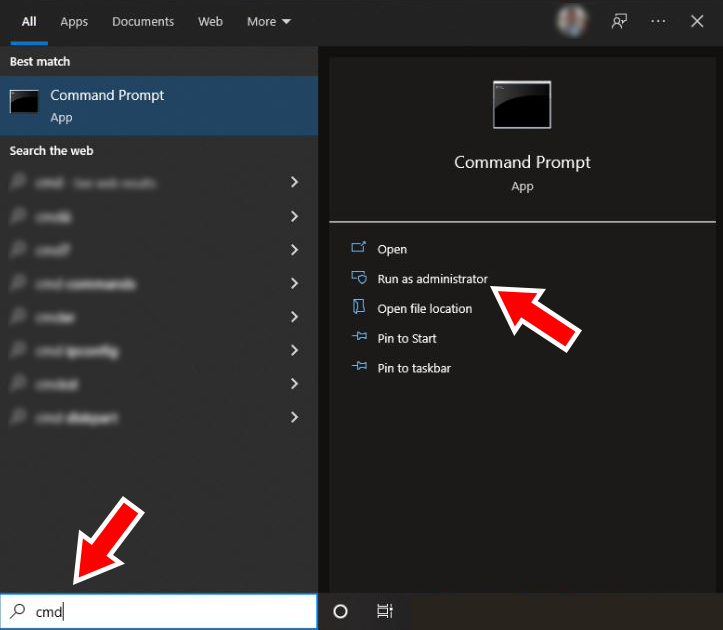Open the three-dot options menu
The height and width of the screenshot is (630, 723).
point(658,21)
